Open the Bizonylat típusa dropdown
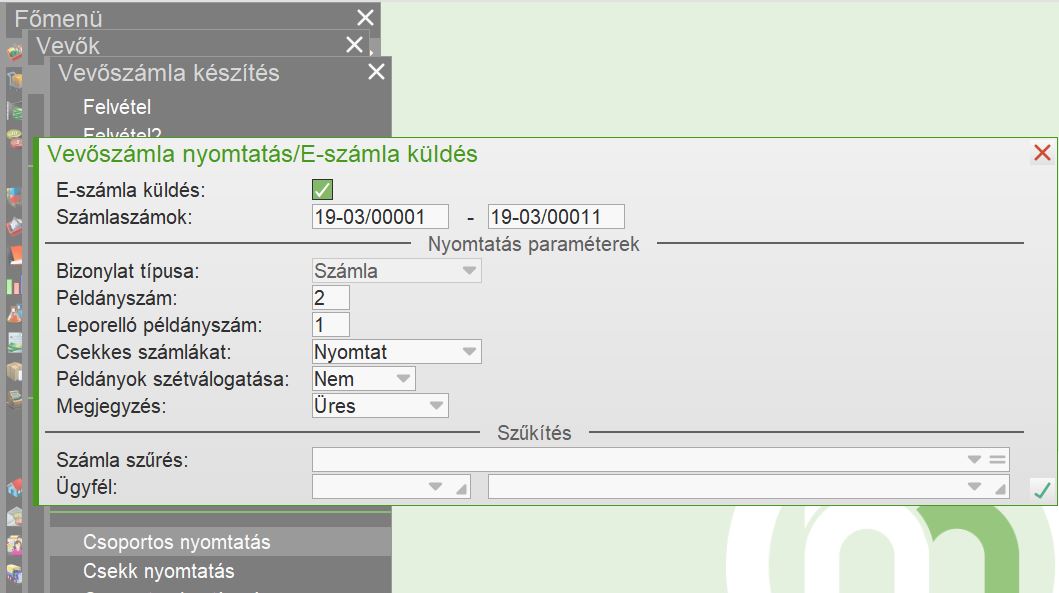 tap(396, 271)
